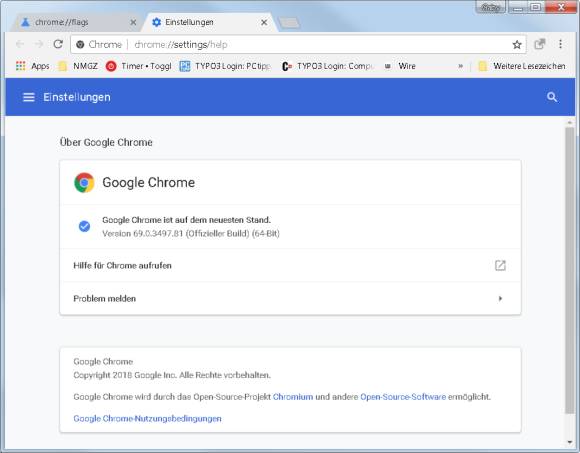Viewport: 580px width, 453px height.
Task: Reload the page using the refresh icon
Action: pos(58,44)
